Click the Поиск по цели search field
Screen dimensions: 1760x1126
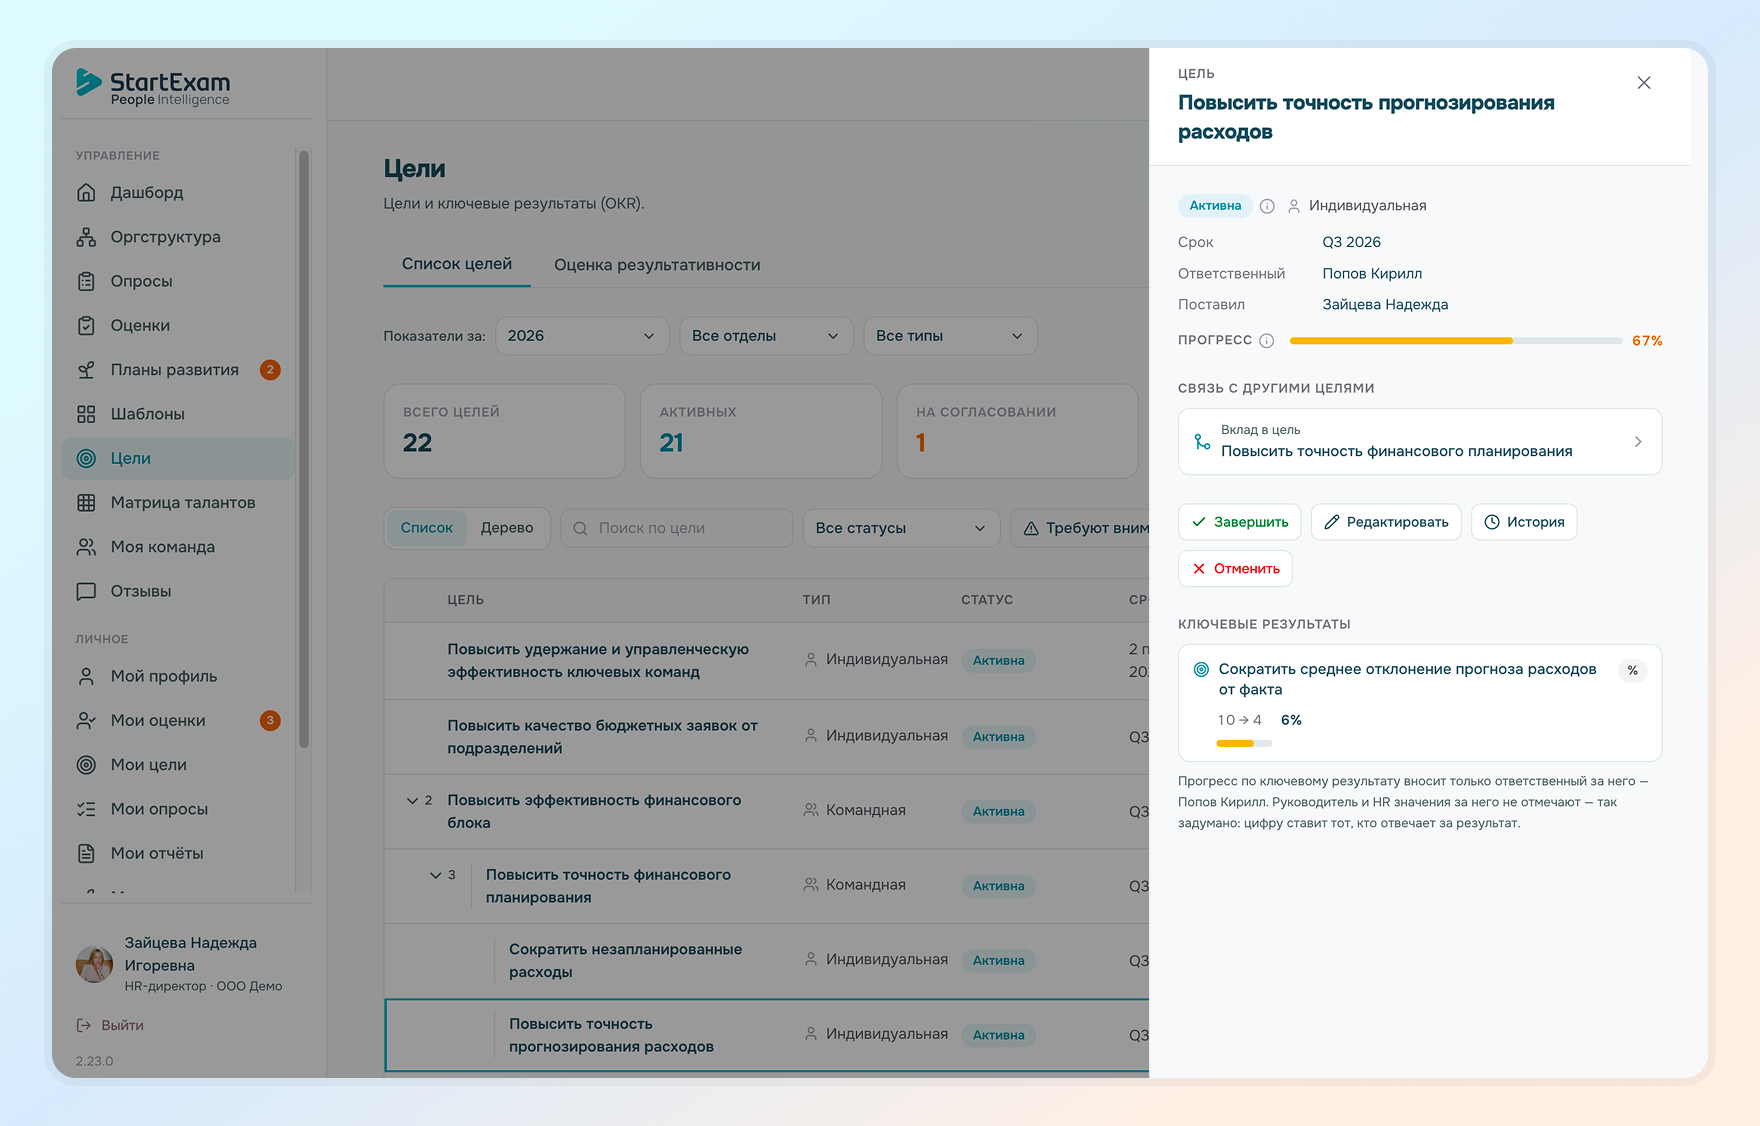click(x=677, y=528)
